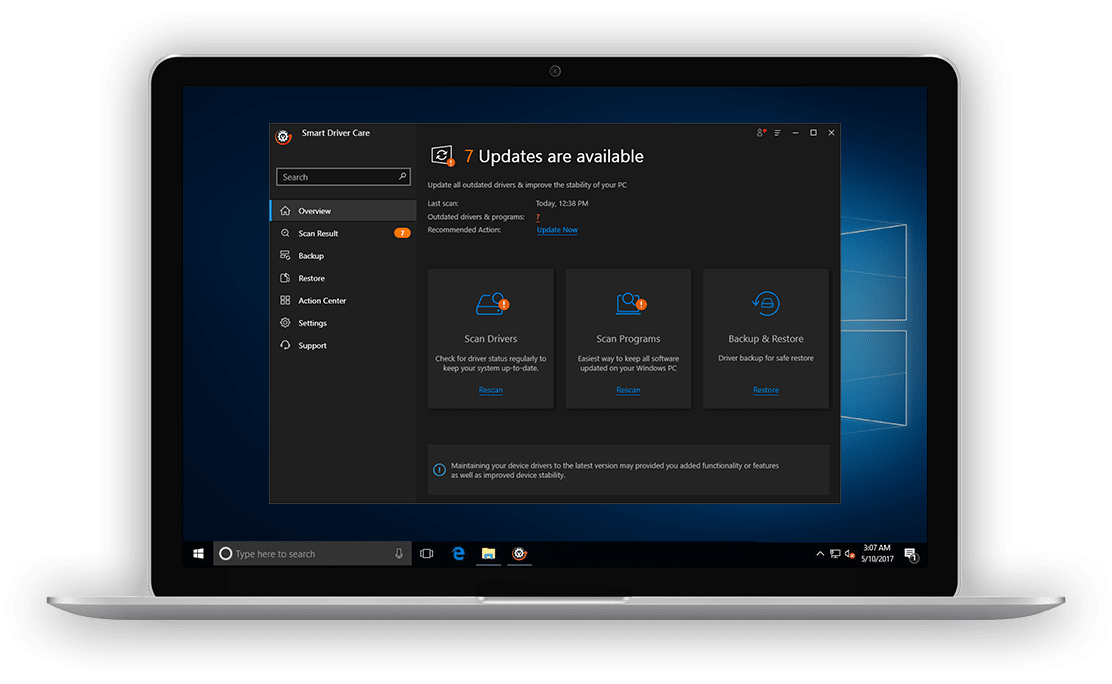
Task: Click the Scan Result magnifier icon
Action: point(285,233)
